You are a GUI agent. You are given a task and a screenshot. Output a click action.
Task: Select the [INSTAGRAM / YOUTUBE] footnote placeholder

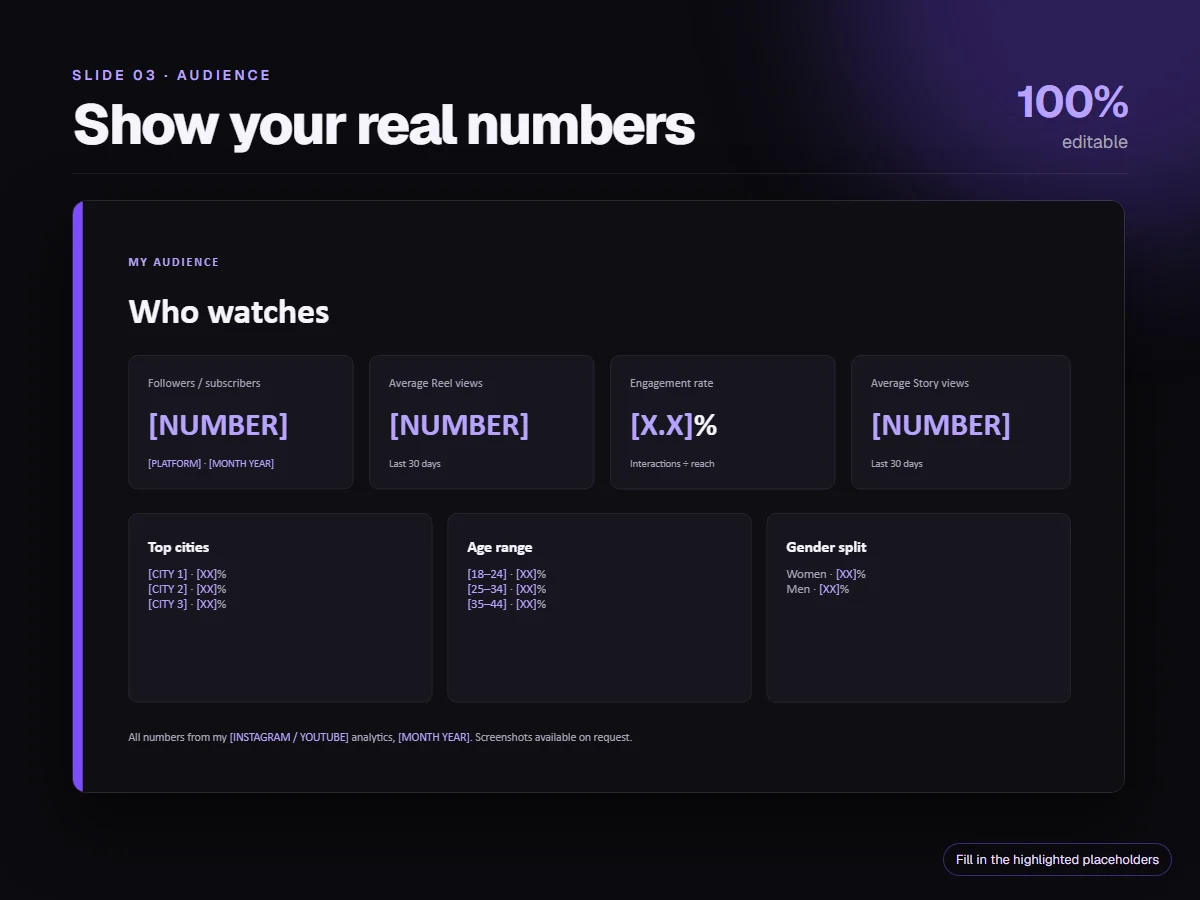pyautogui.click(x=289, y=738)
